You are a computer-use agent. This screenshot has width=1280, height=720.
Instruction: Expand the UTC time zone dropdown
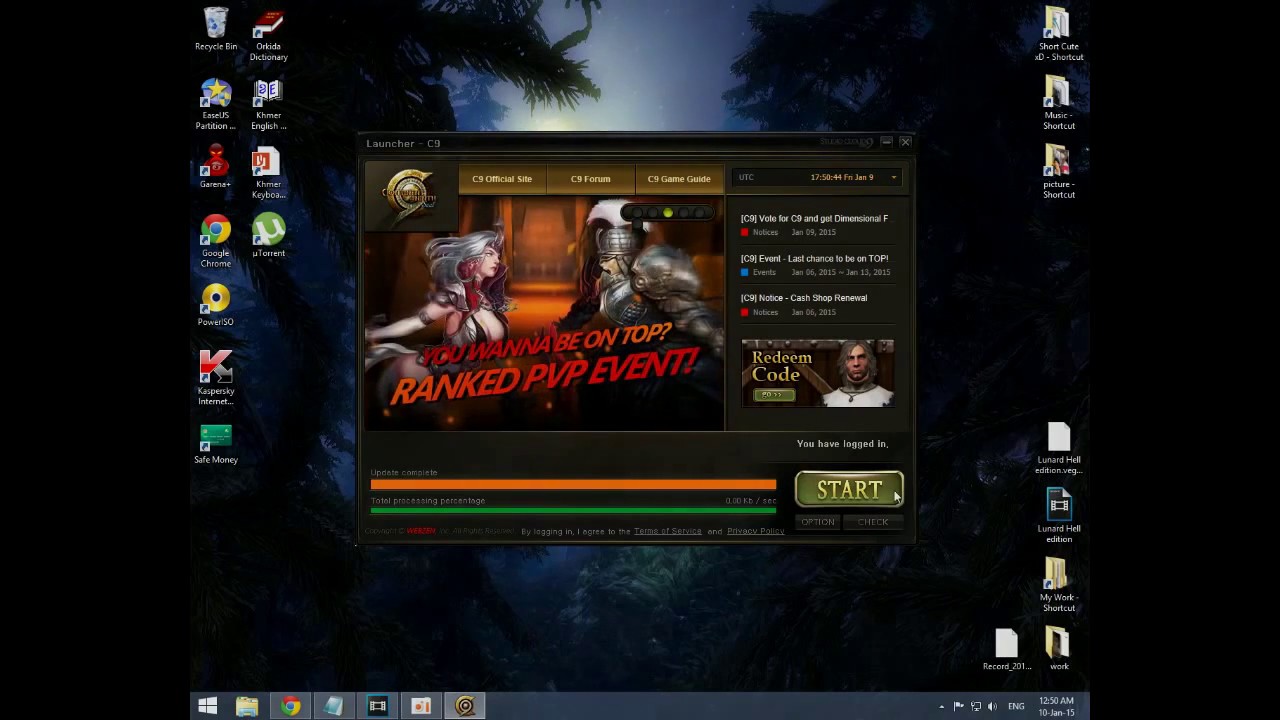pyautogui.click(x=893, y=178)
